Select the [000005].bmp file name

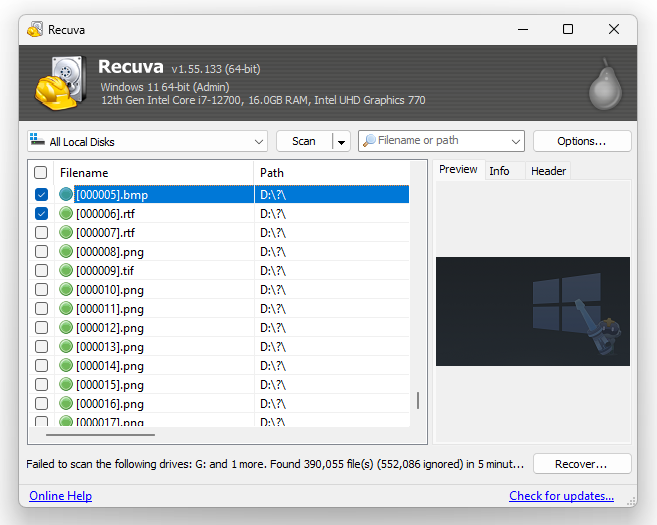coord(112,195)
